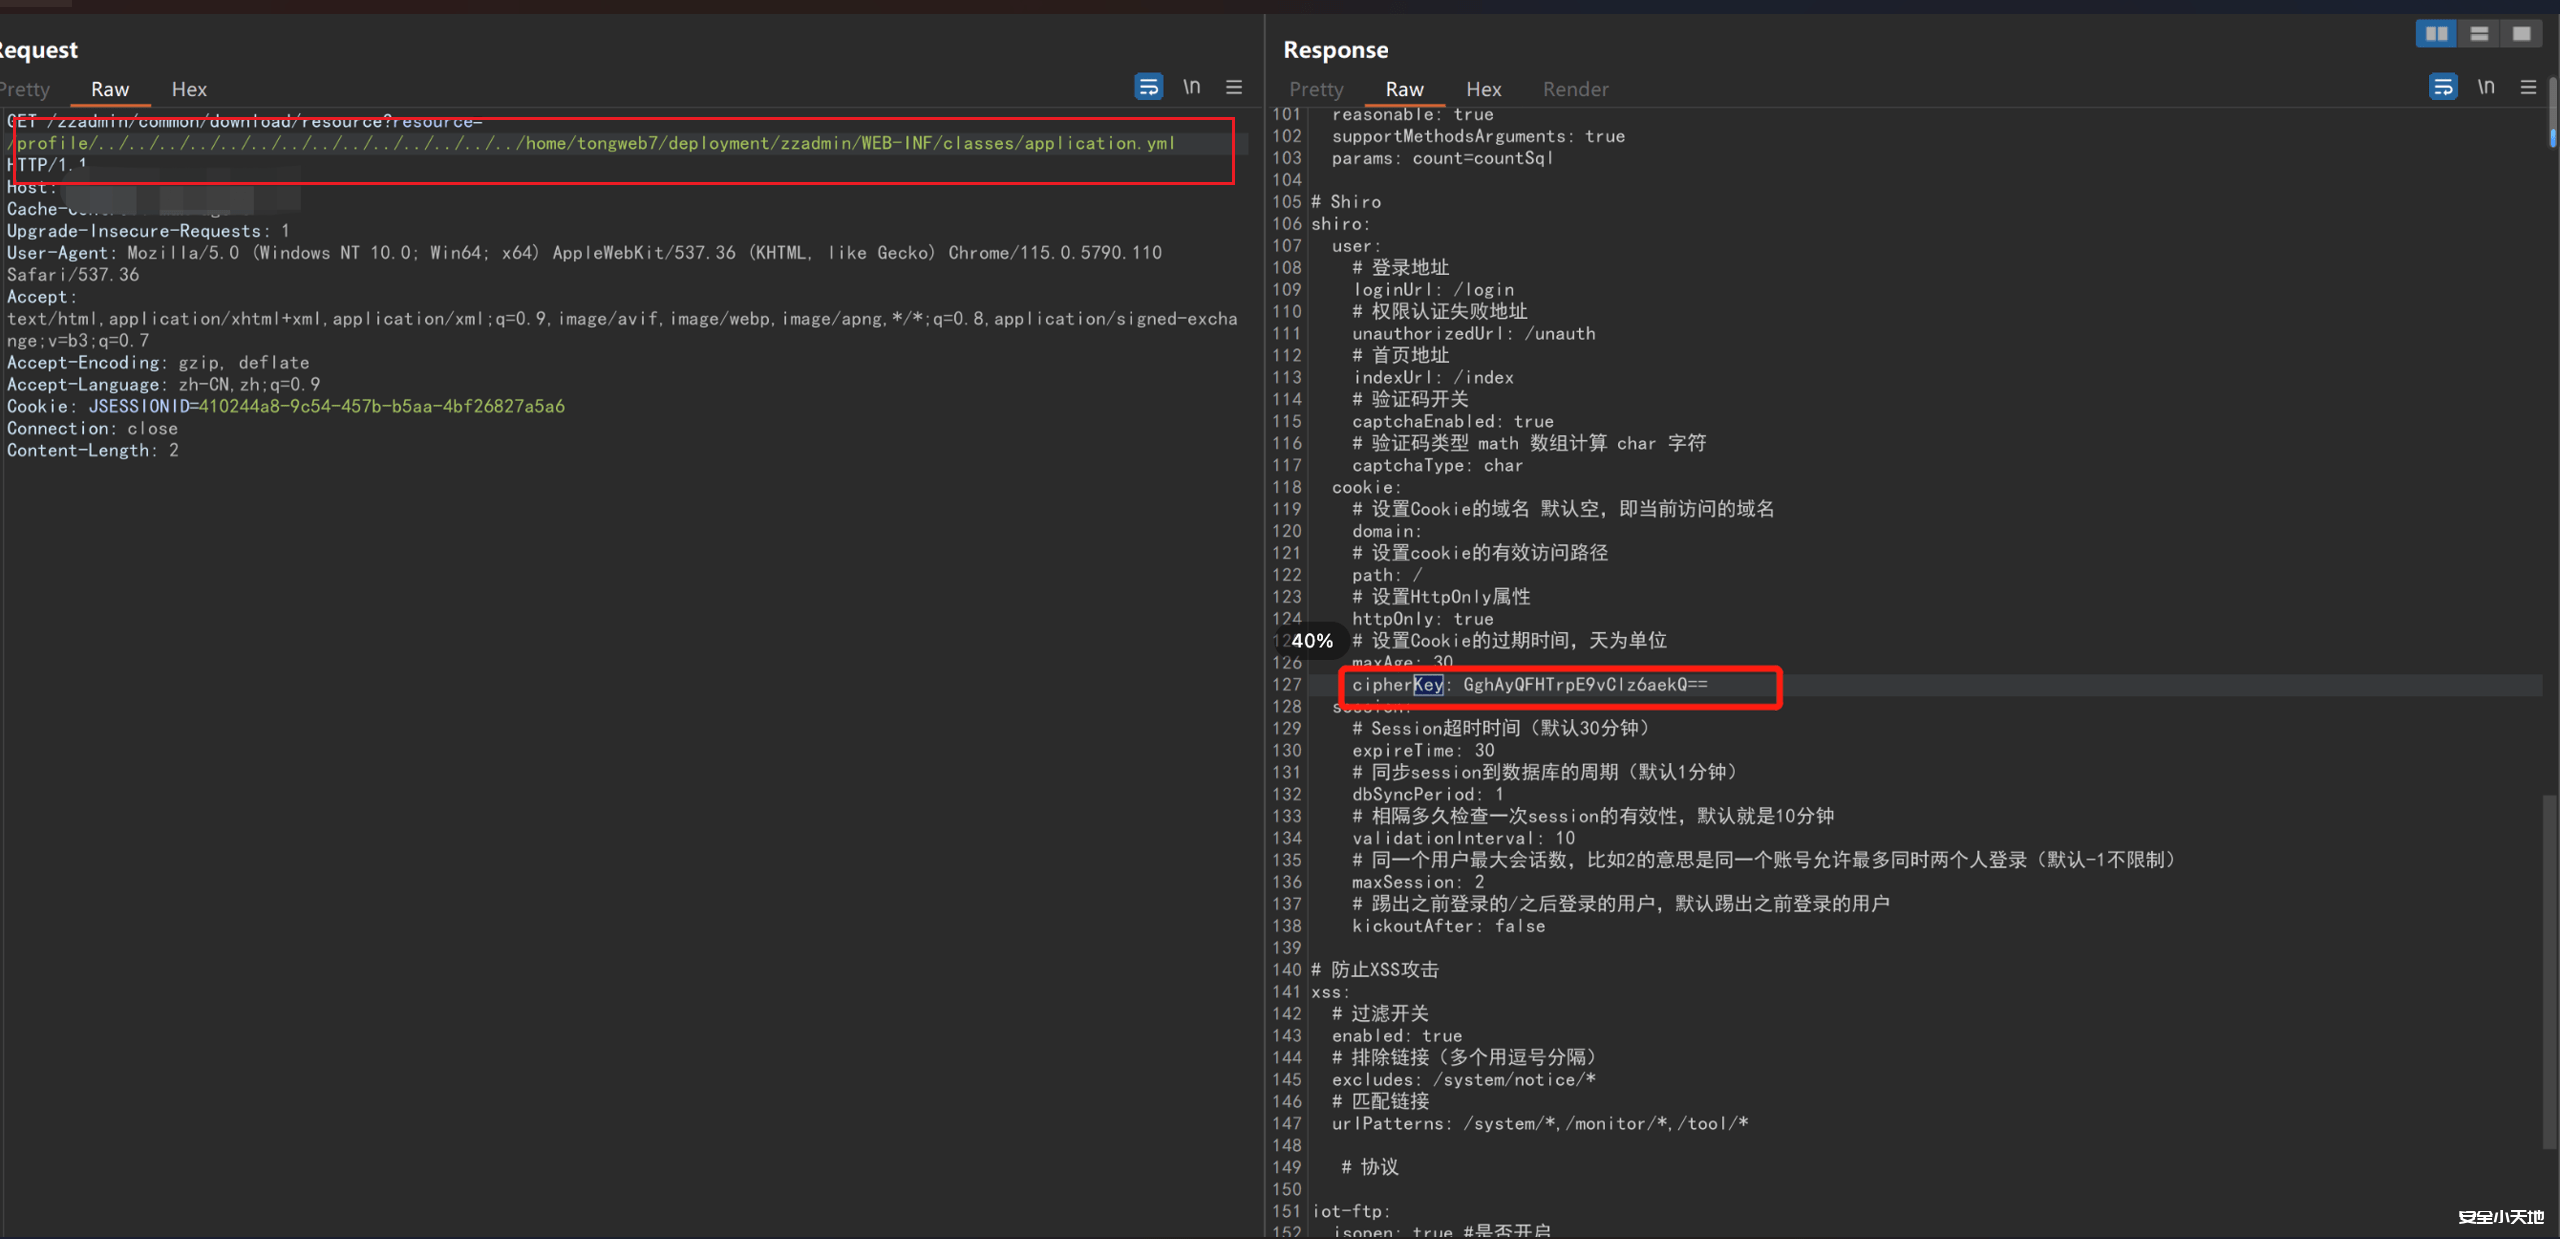
Task: Click line 106 shiro: in response
Action: [x=1340, y=224]
